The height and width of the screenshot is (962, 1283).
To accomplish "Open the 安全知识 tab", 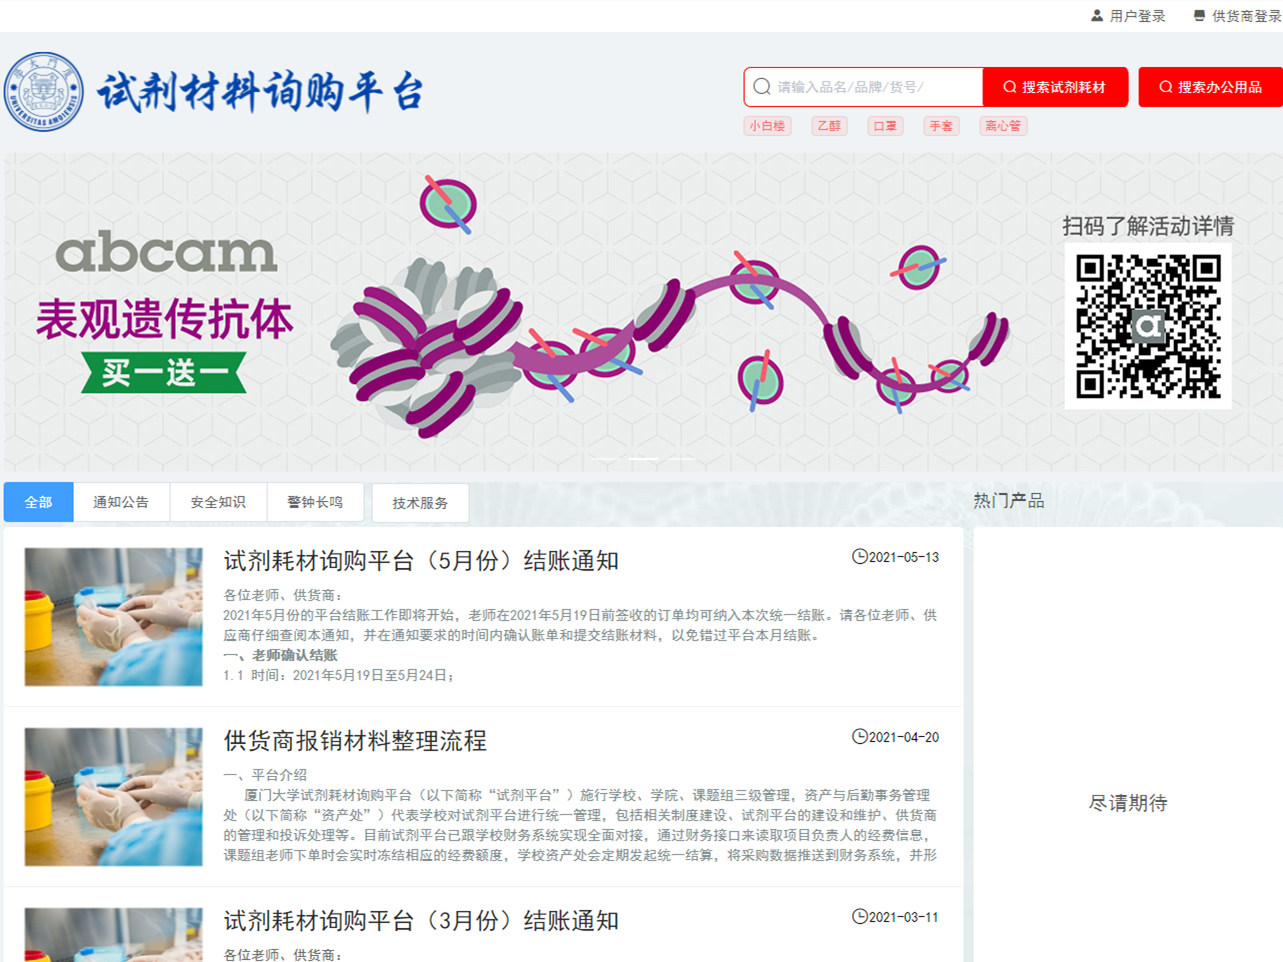I will coord(218,502).
